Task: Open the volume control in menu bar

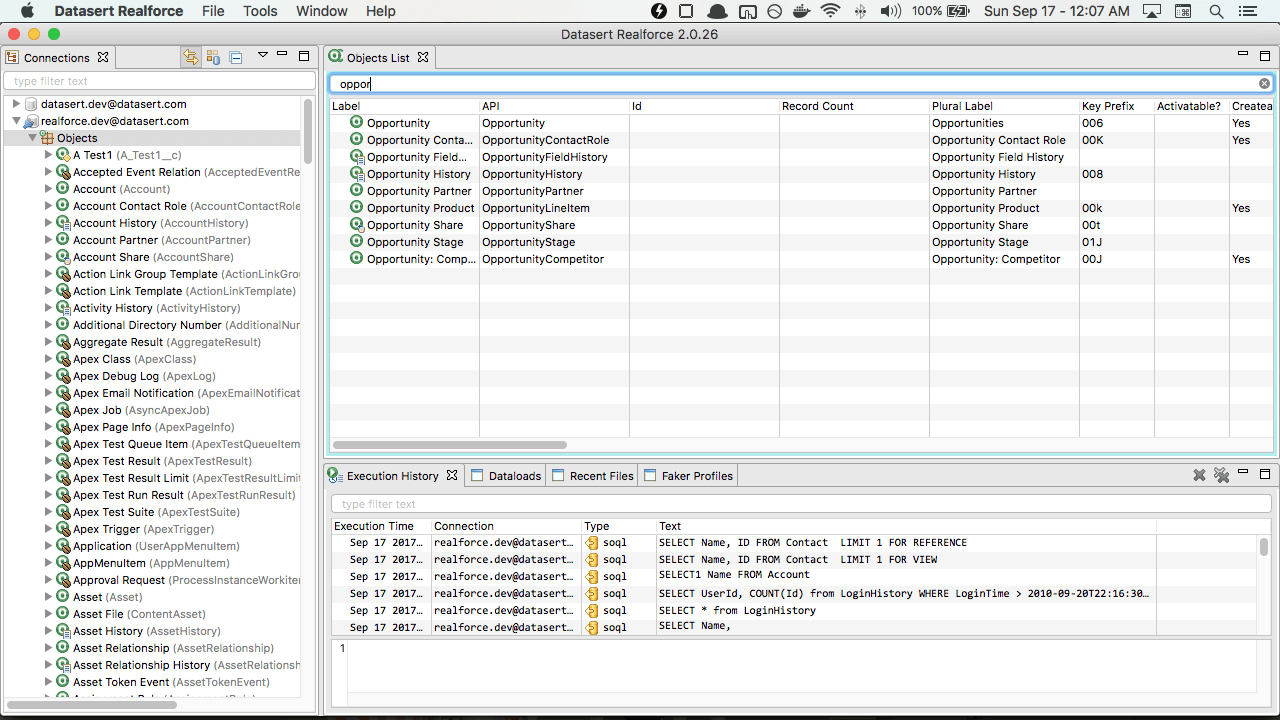Action: click(x=890, y=11)
